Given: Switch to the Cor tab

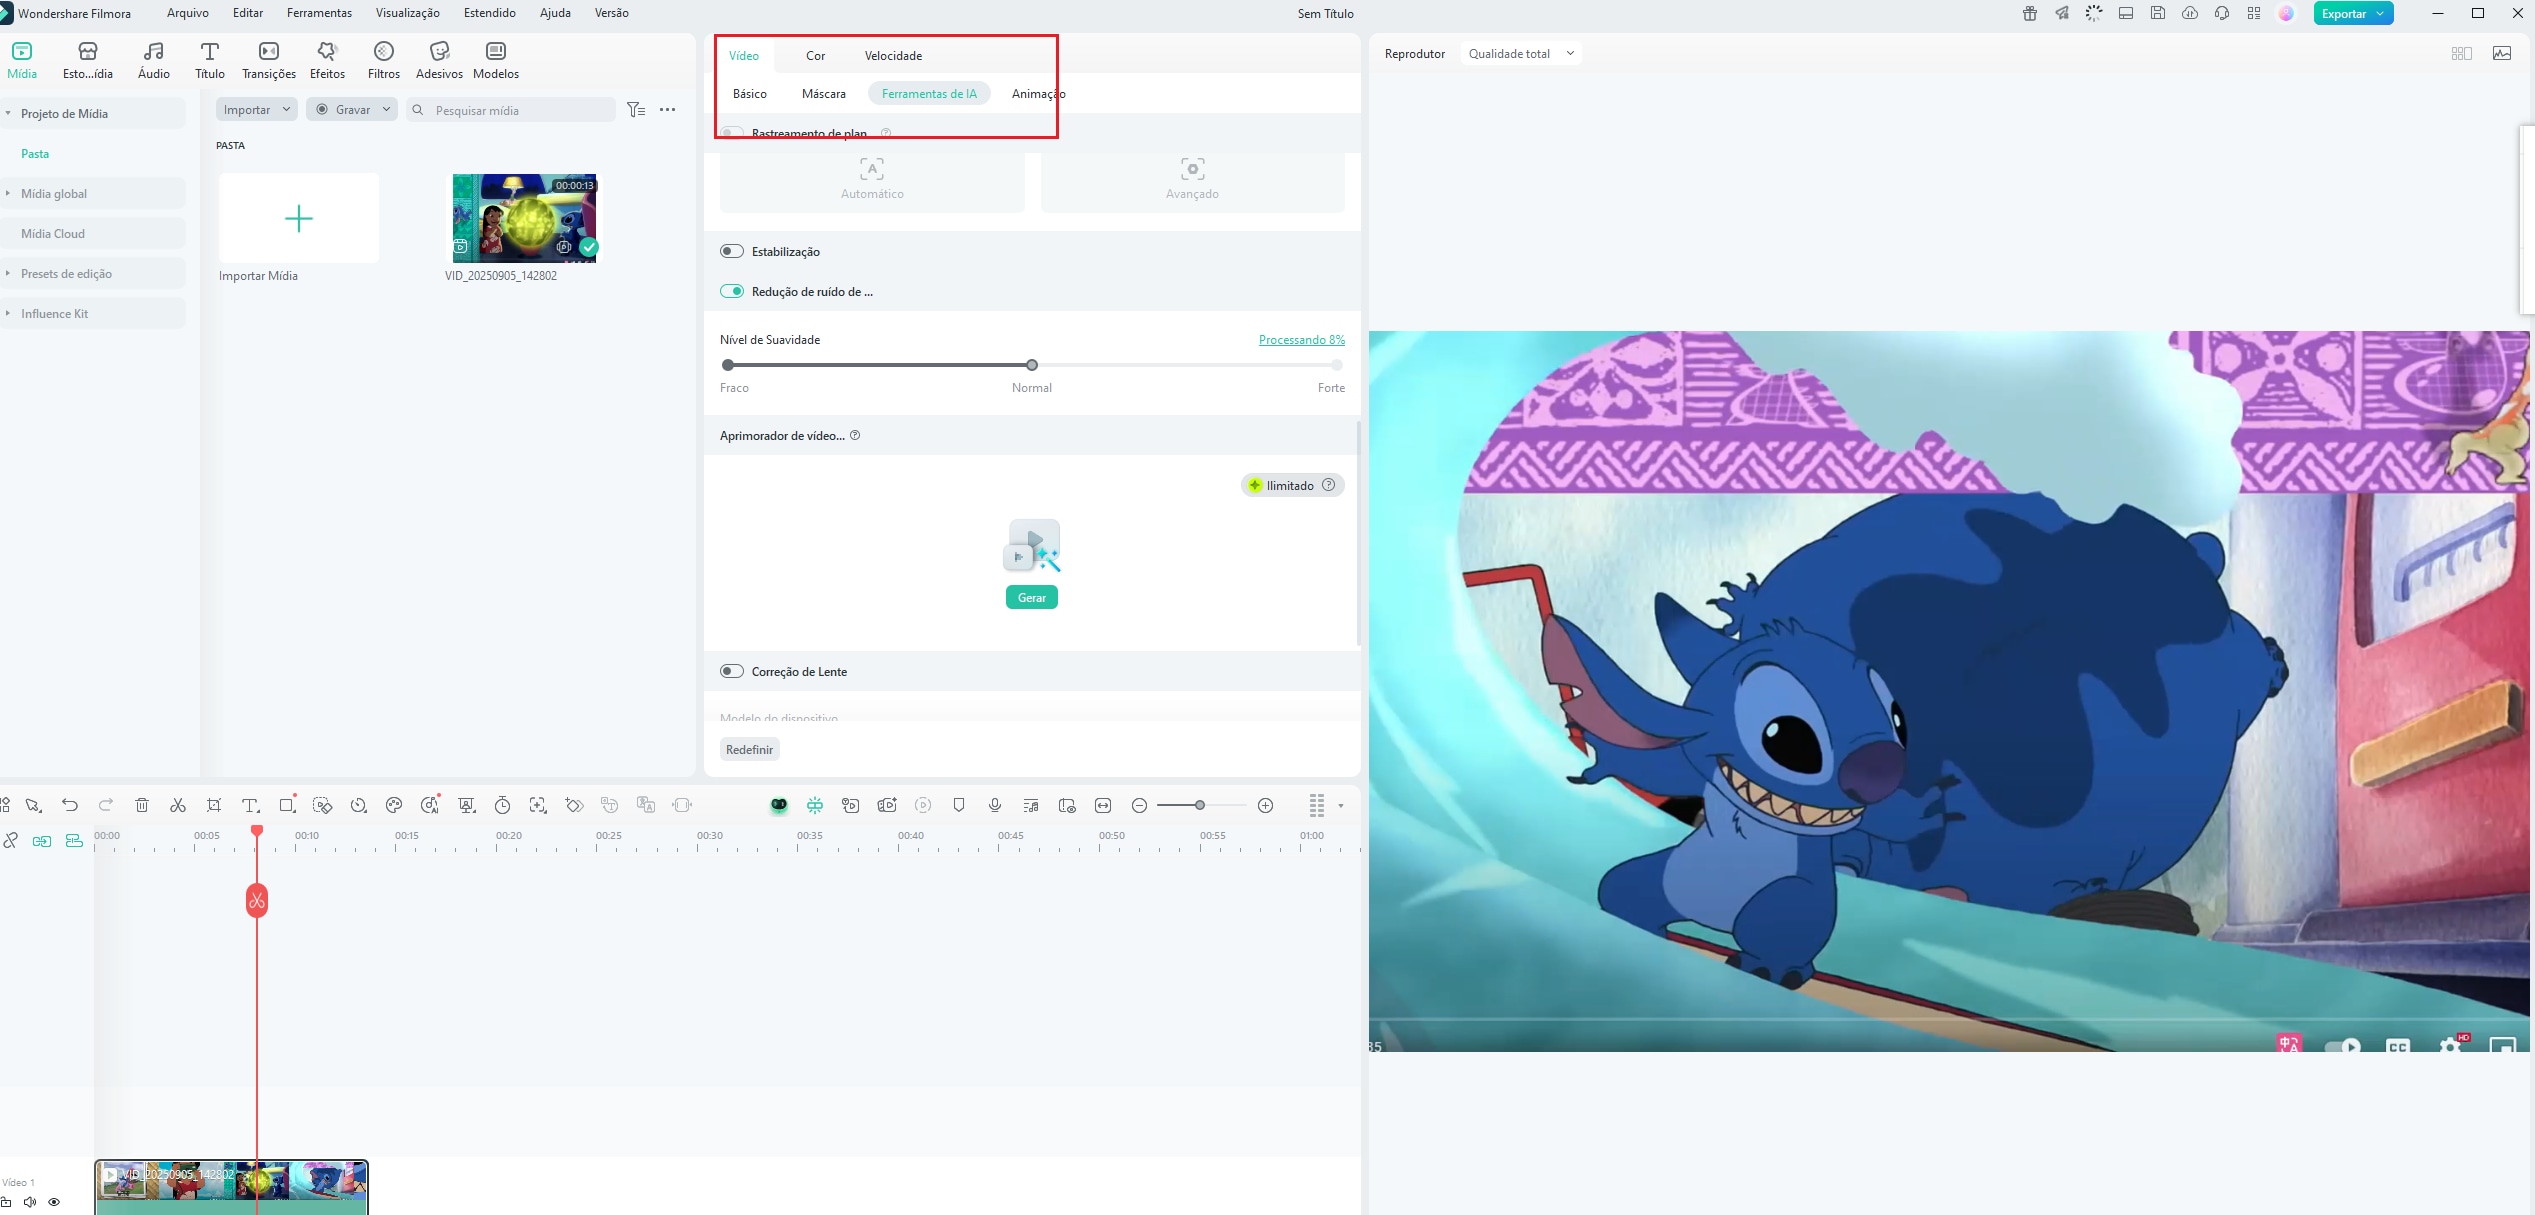Looking at the screenshot, I should coord(816,55).
